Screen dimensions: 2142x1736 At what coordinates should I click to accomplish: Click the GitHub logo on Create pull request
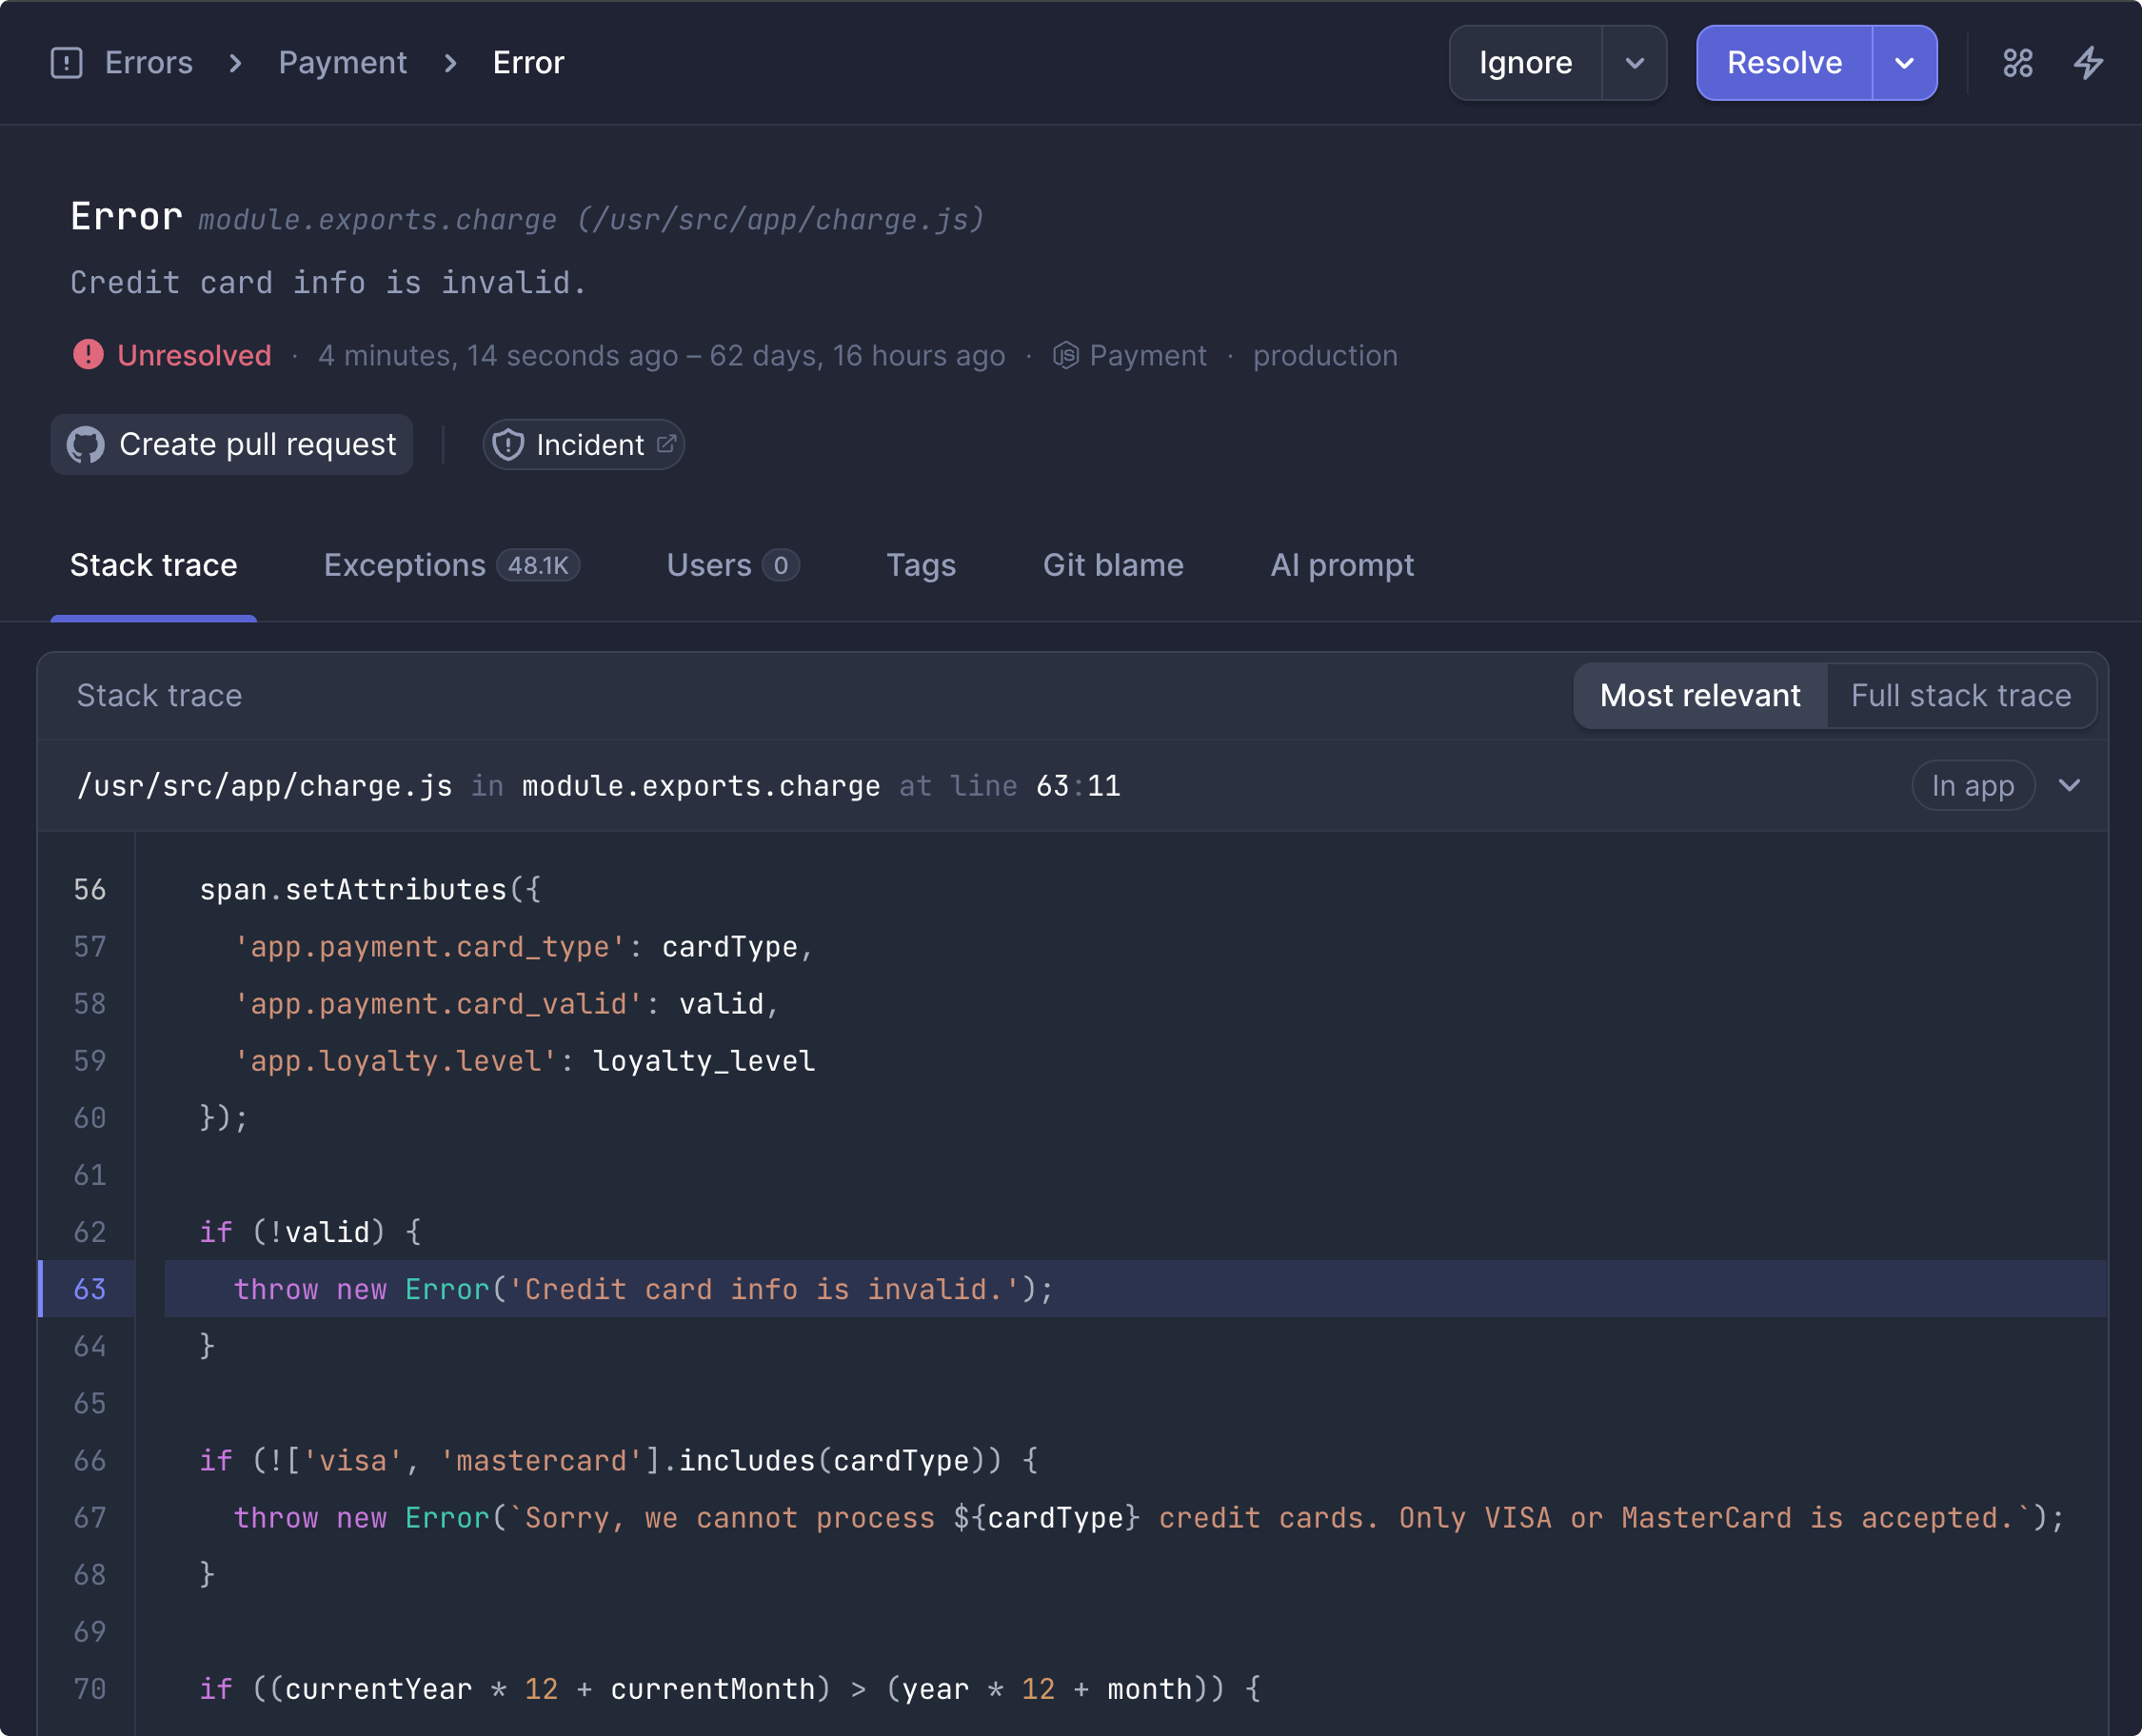[86, 445]
